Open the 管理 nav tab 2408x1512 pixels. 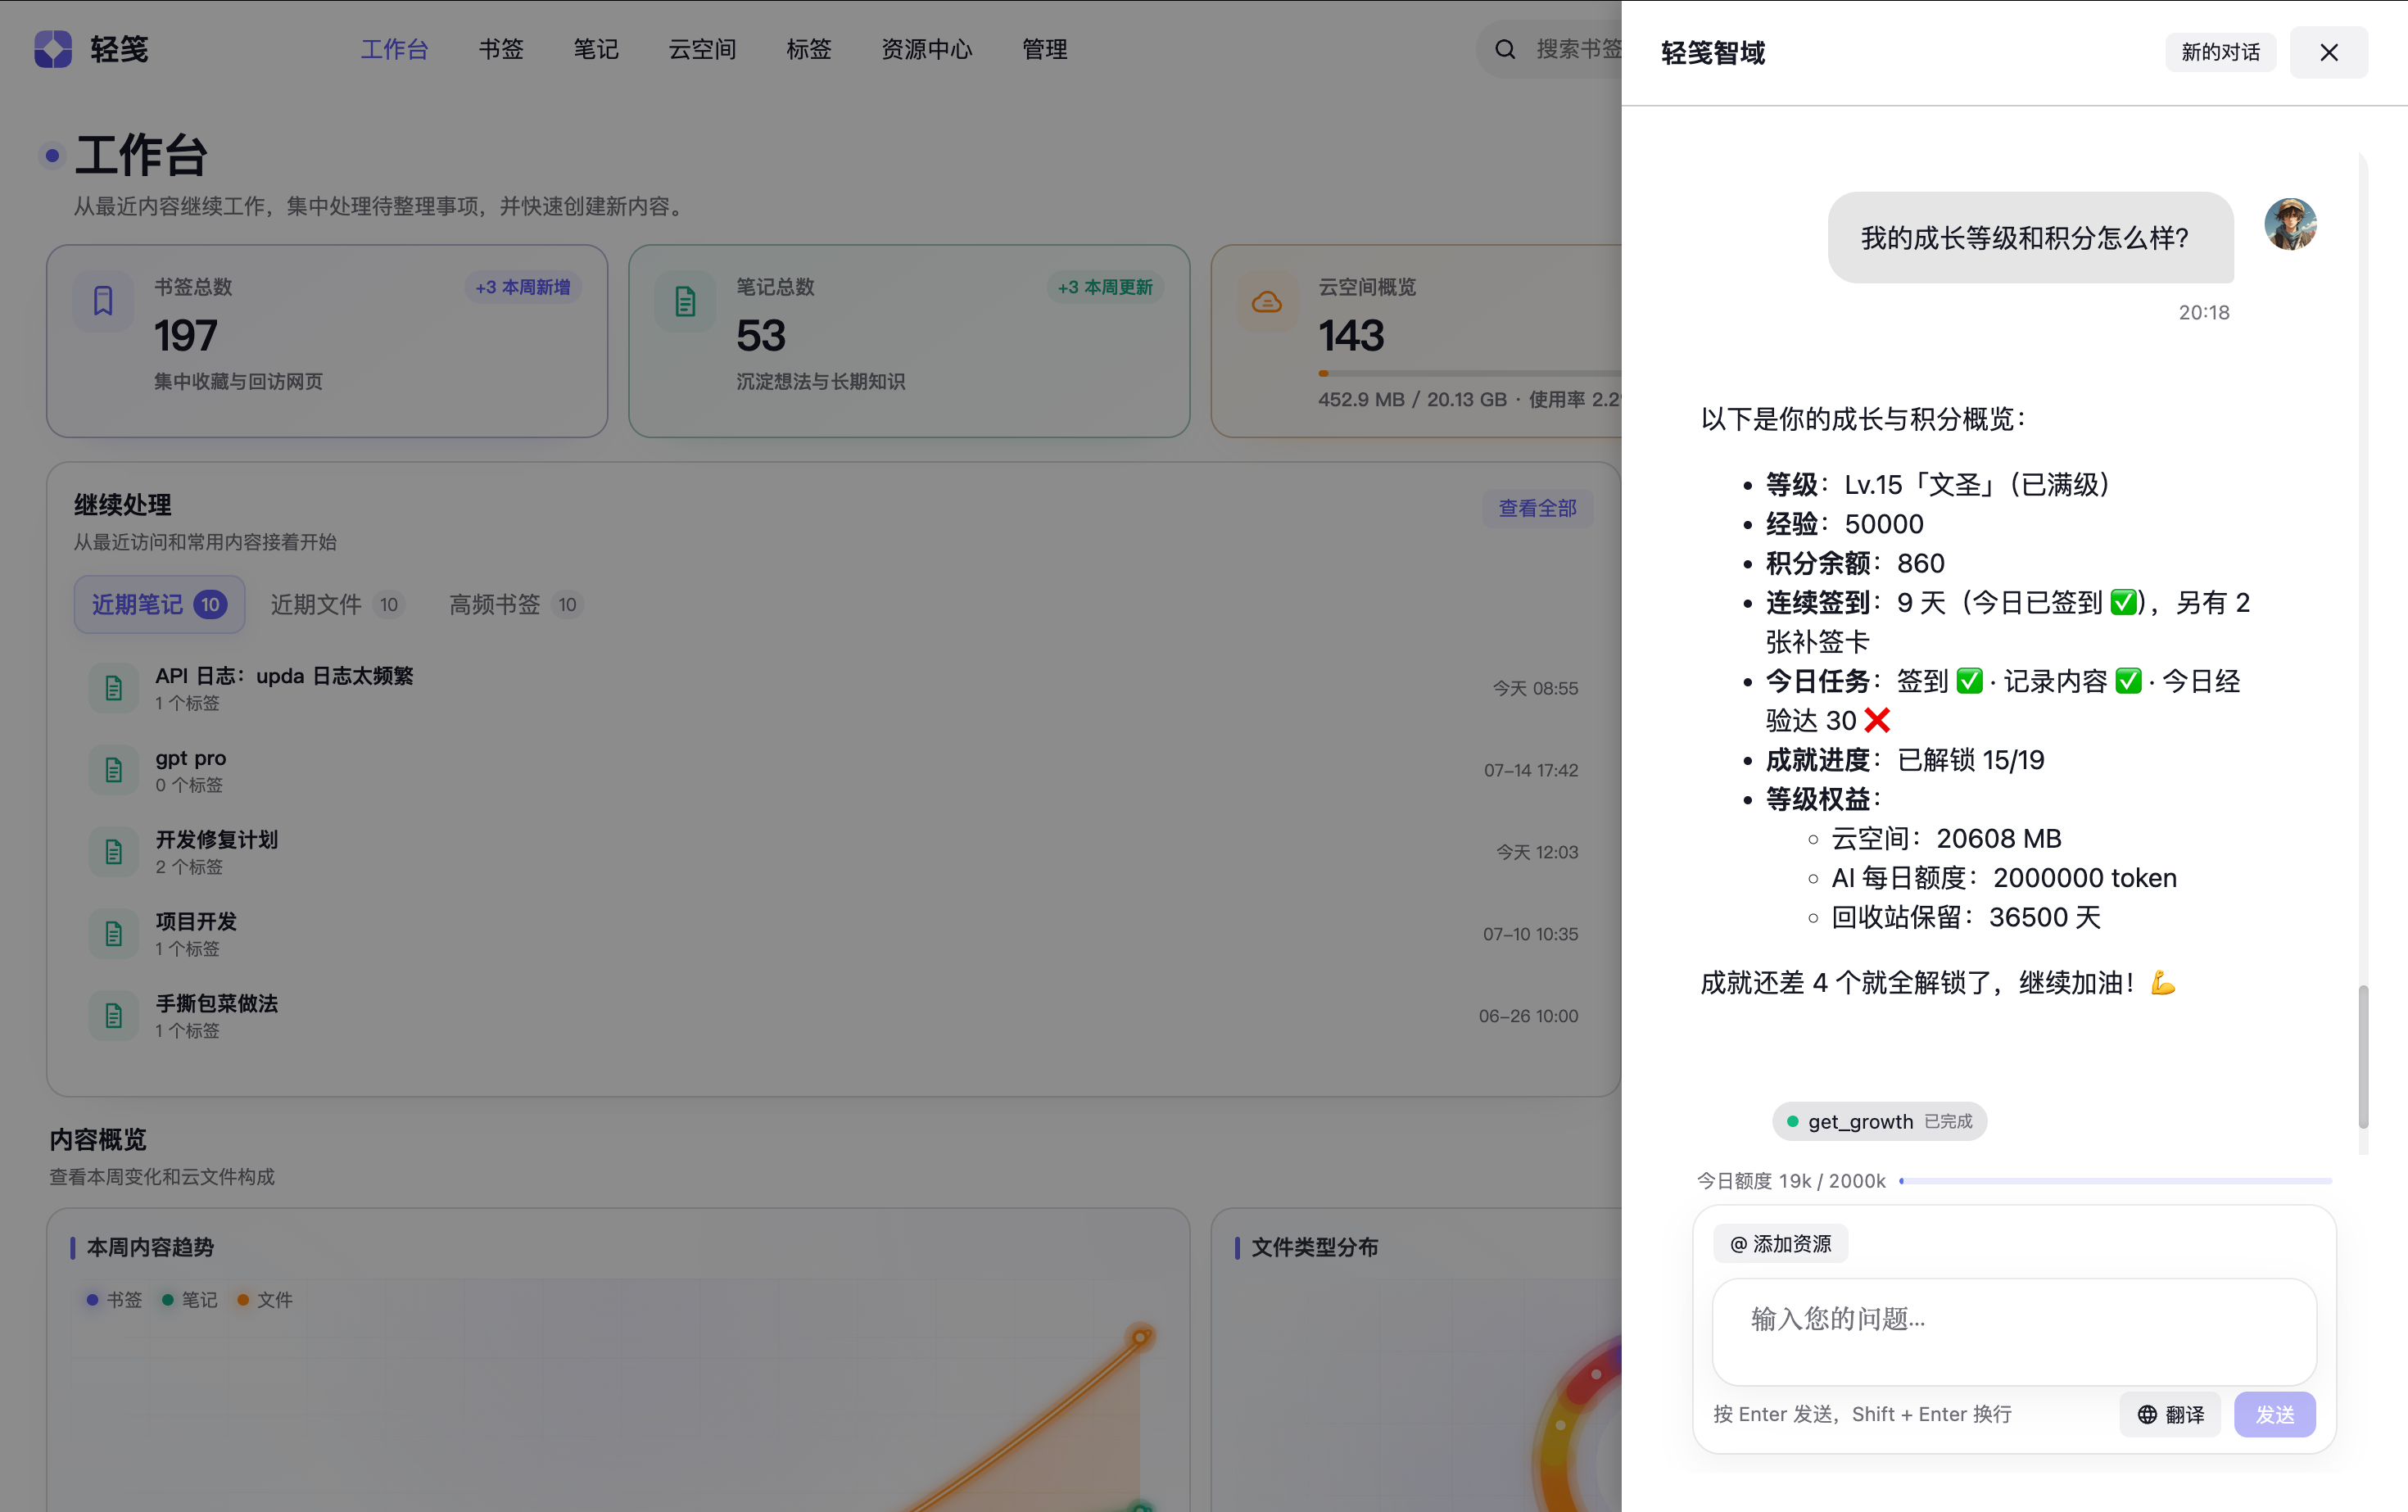(x=1044, y=49)
